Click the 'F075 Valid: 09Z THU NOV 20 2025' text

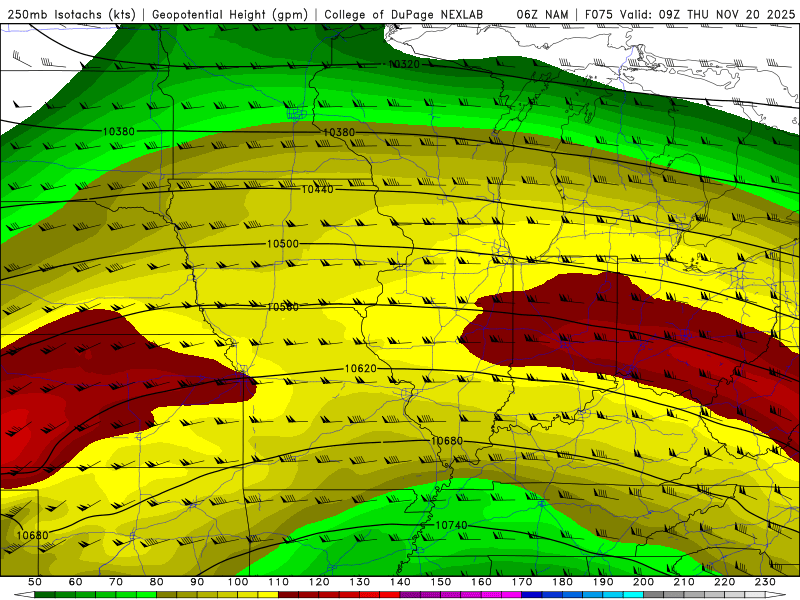(690, 15)
